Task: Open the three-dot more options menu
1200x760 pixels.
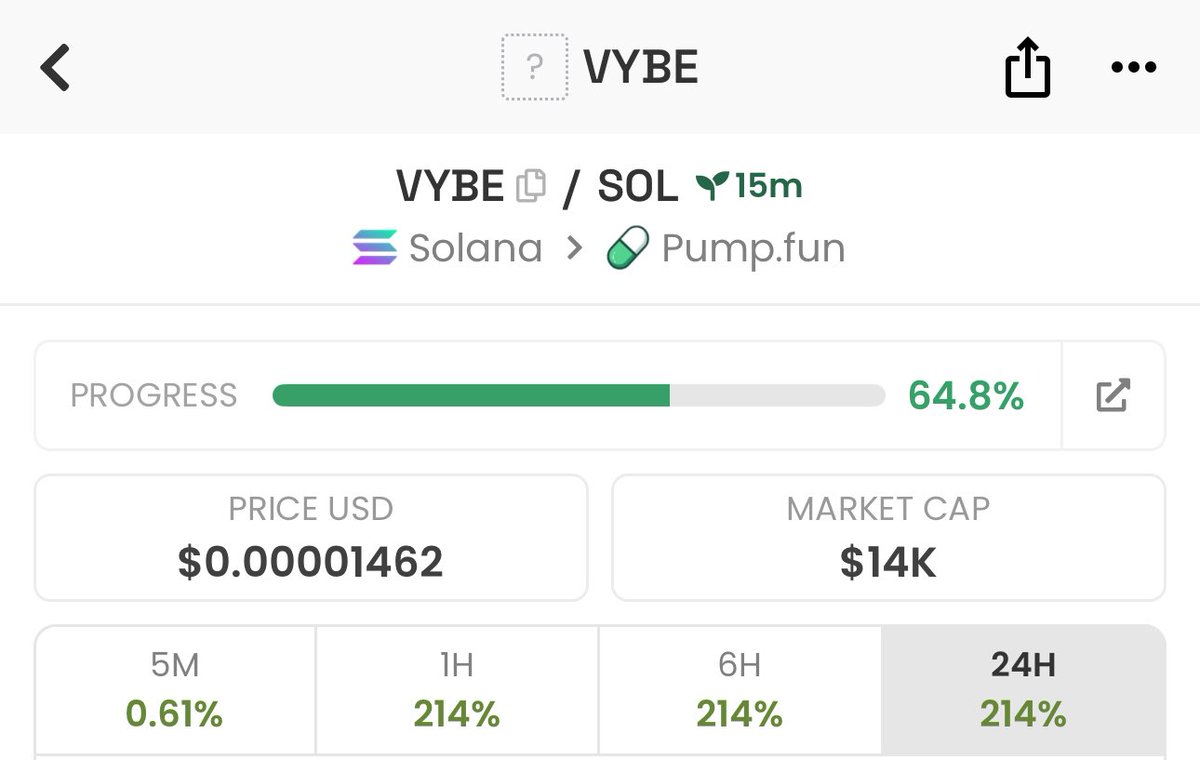Action: (1133, 68)
